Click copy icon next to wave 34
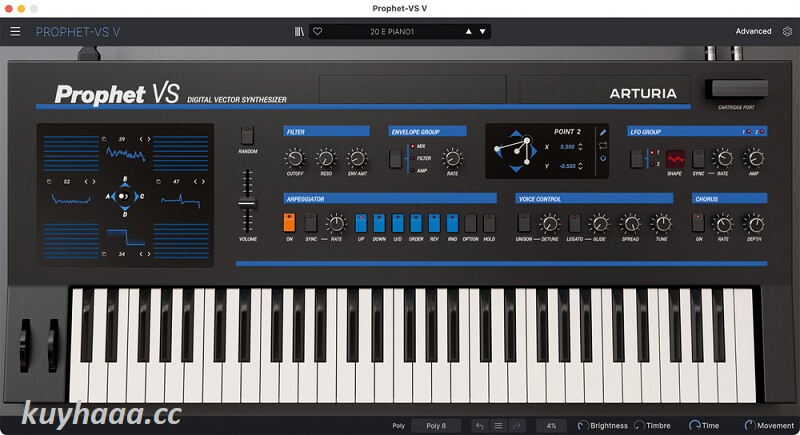800x435 pixels. [104, 253]
